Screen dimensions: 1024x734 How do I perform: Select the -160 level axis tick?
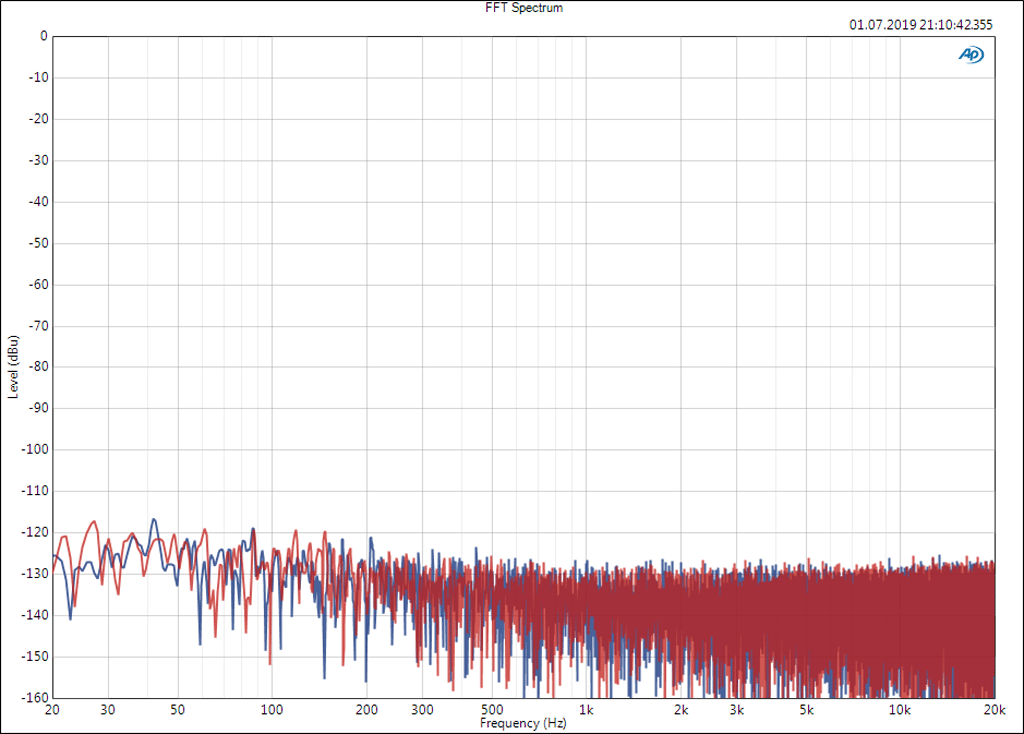34,698
